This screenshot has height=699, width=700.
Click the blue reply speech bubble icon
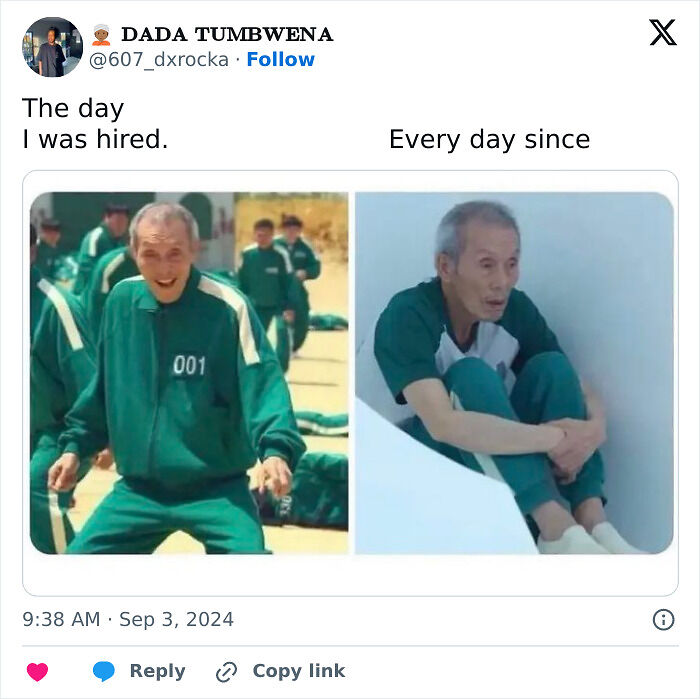pos(104,671)
